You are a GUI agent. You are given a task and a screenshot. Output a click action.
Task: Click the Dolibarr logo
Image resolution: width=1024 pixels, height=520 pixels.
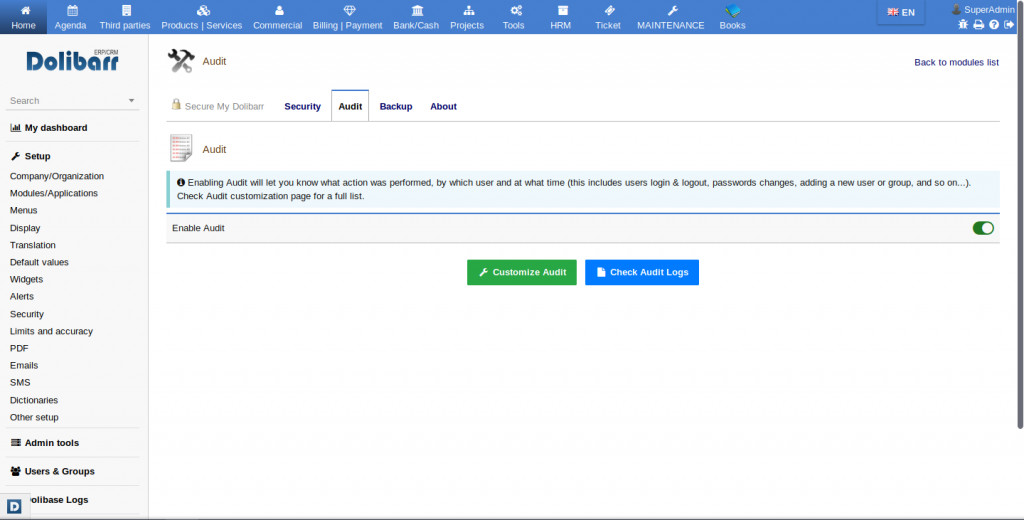pyautogui.click(x=72, y=60)
